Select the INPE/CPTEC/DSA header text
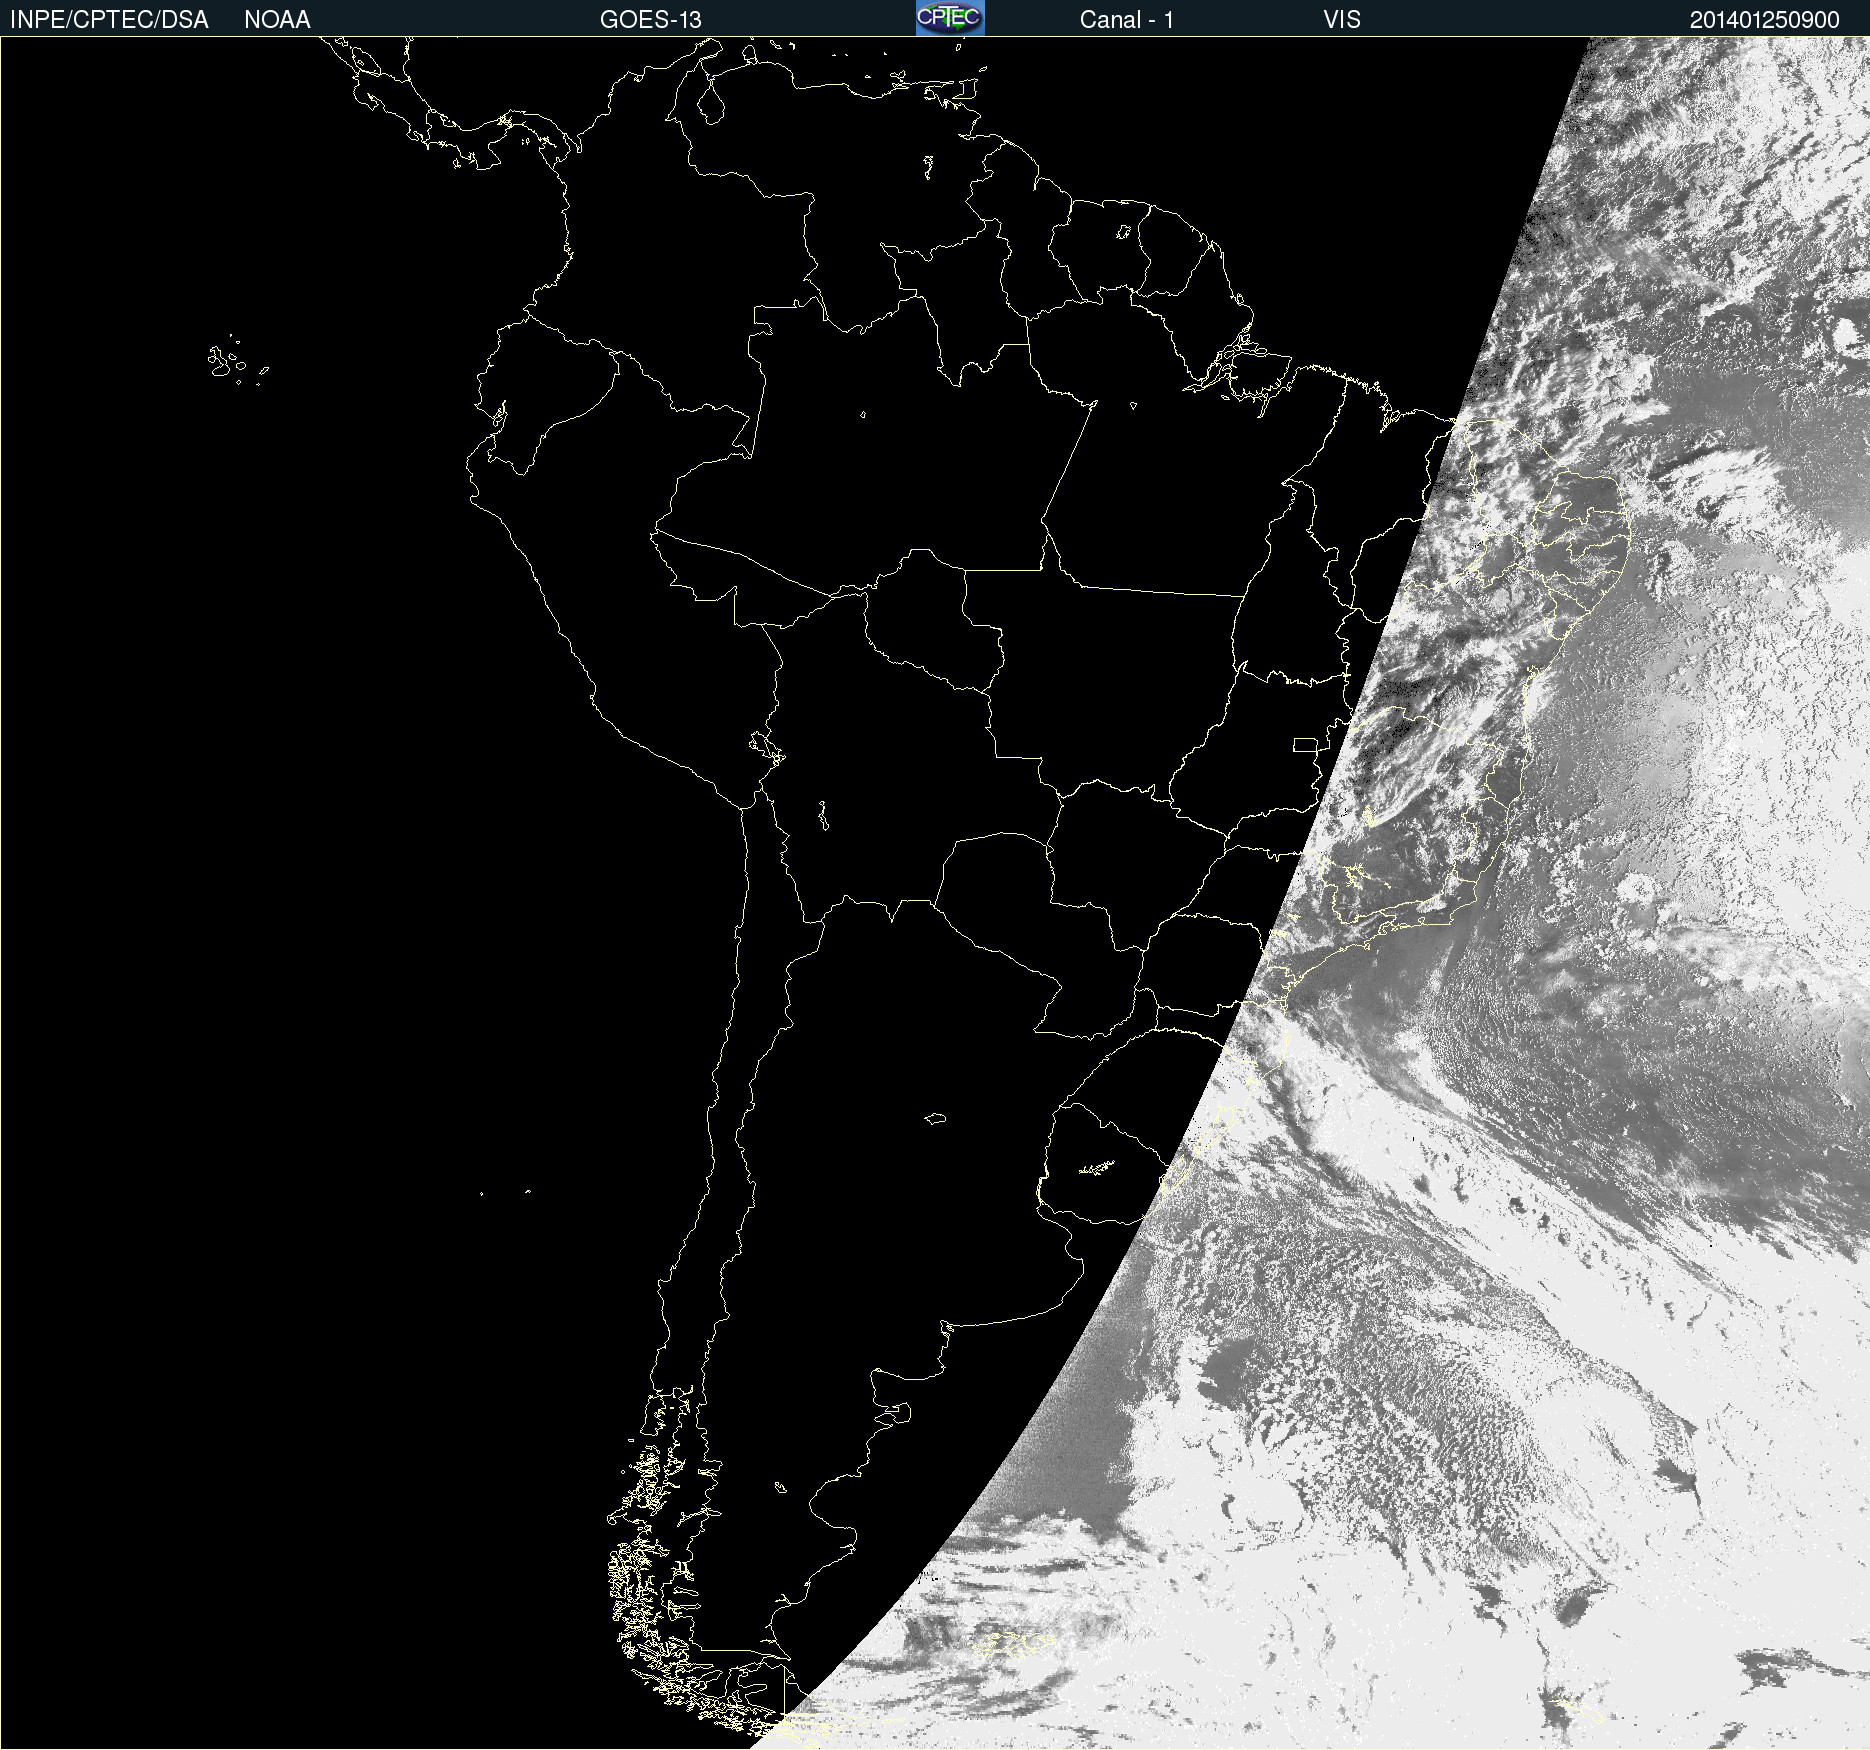 click(x=109, y=20)
